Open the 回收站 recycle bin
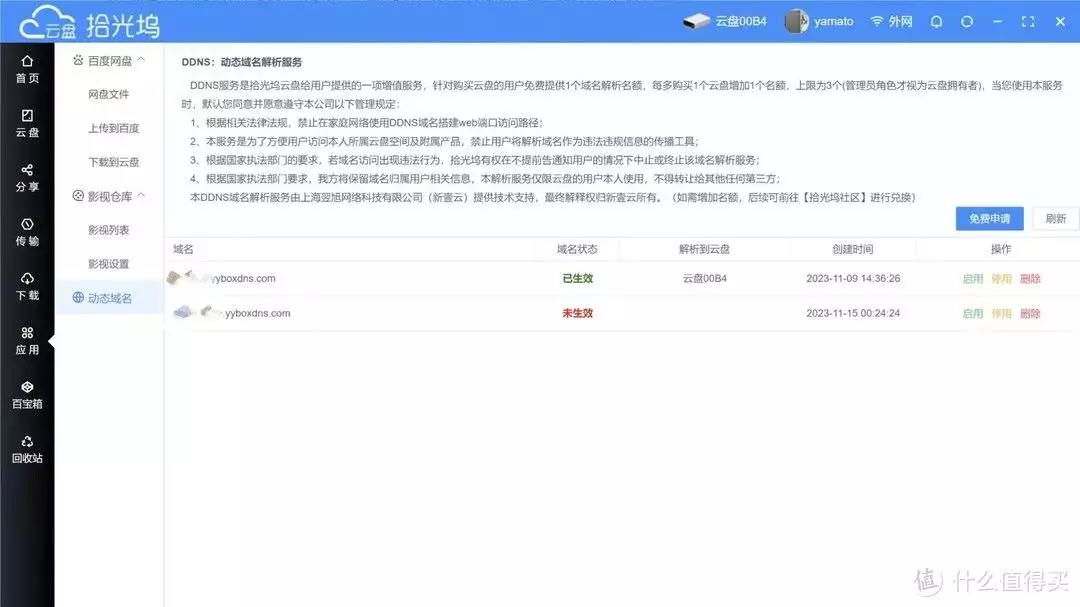 (x=27, y=450)
